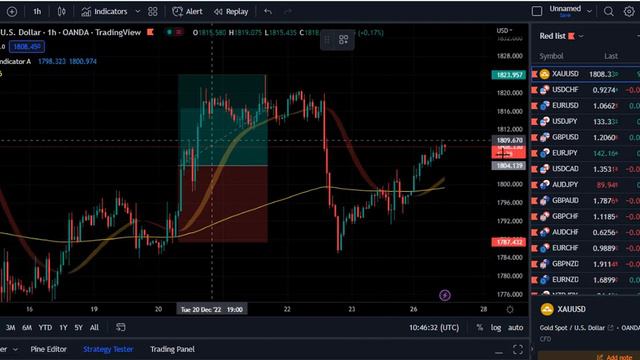This screenshot has height=360, width=640.
Task: Select EURNZD in the watchlist
Action: point(586,280)
